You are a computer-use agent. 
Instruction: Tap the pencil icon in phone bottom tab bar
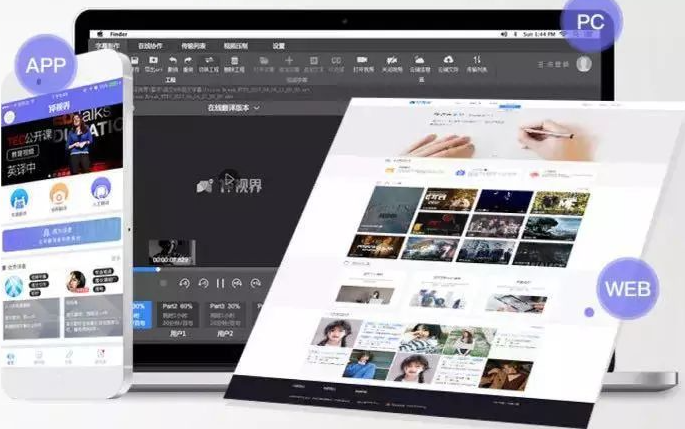point(69,355)
